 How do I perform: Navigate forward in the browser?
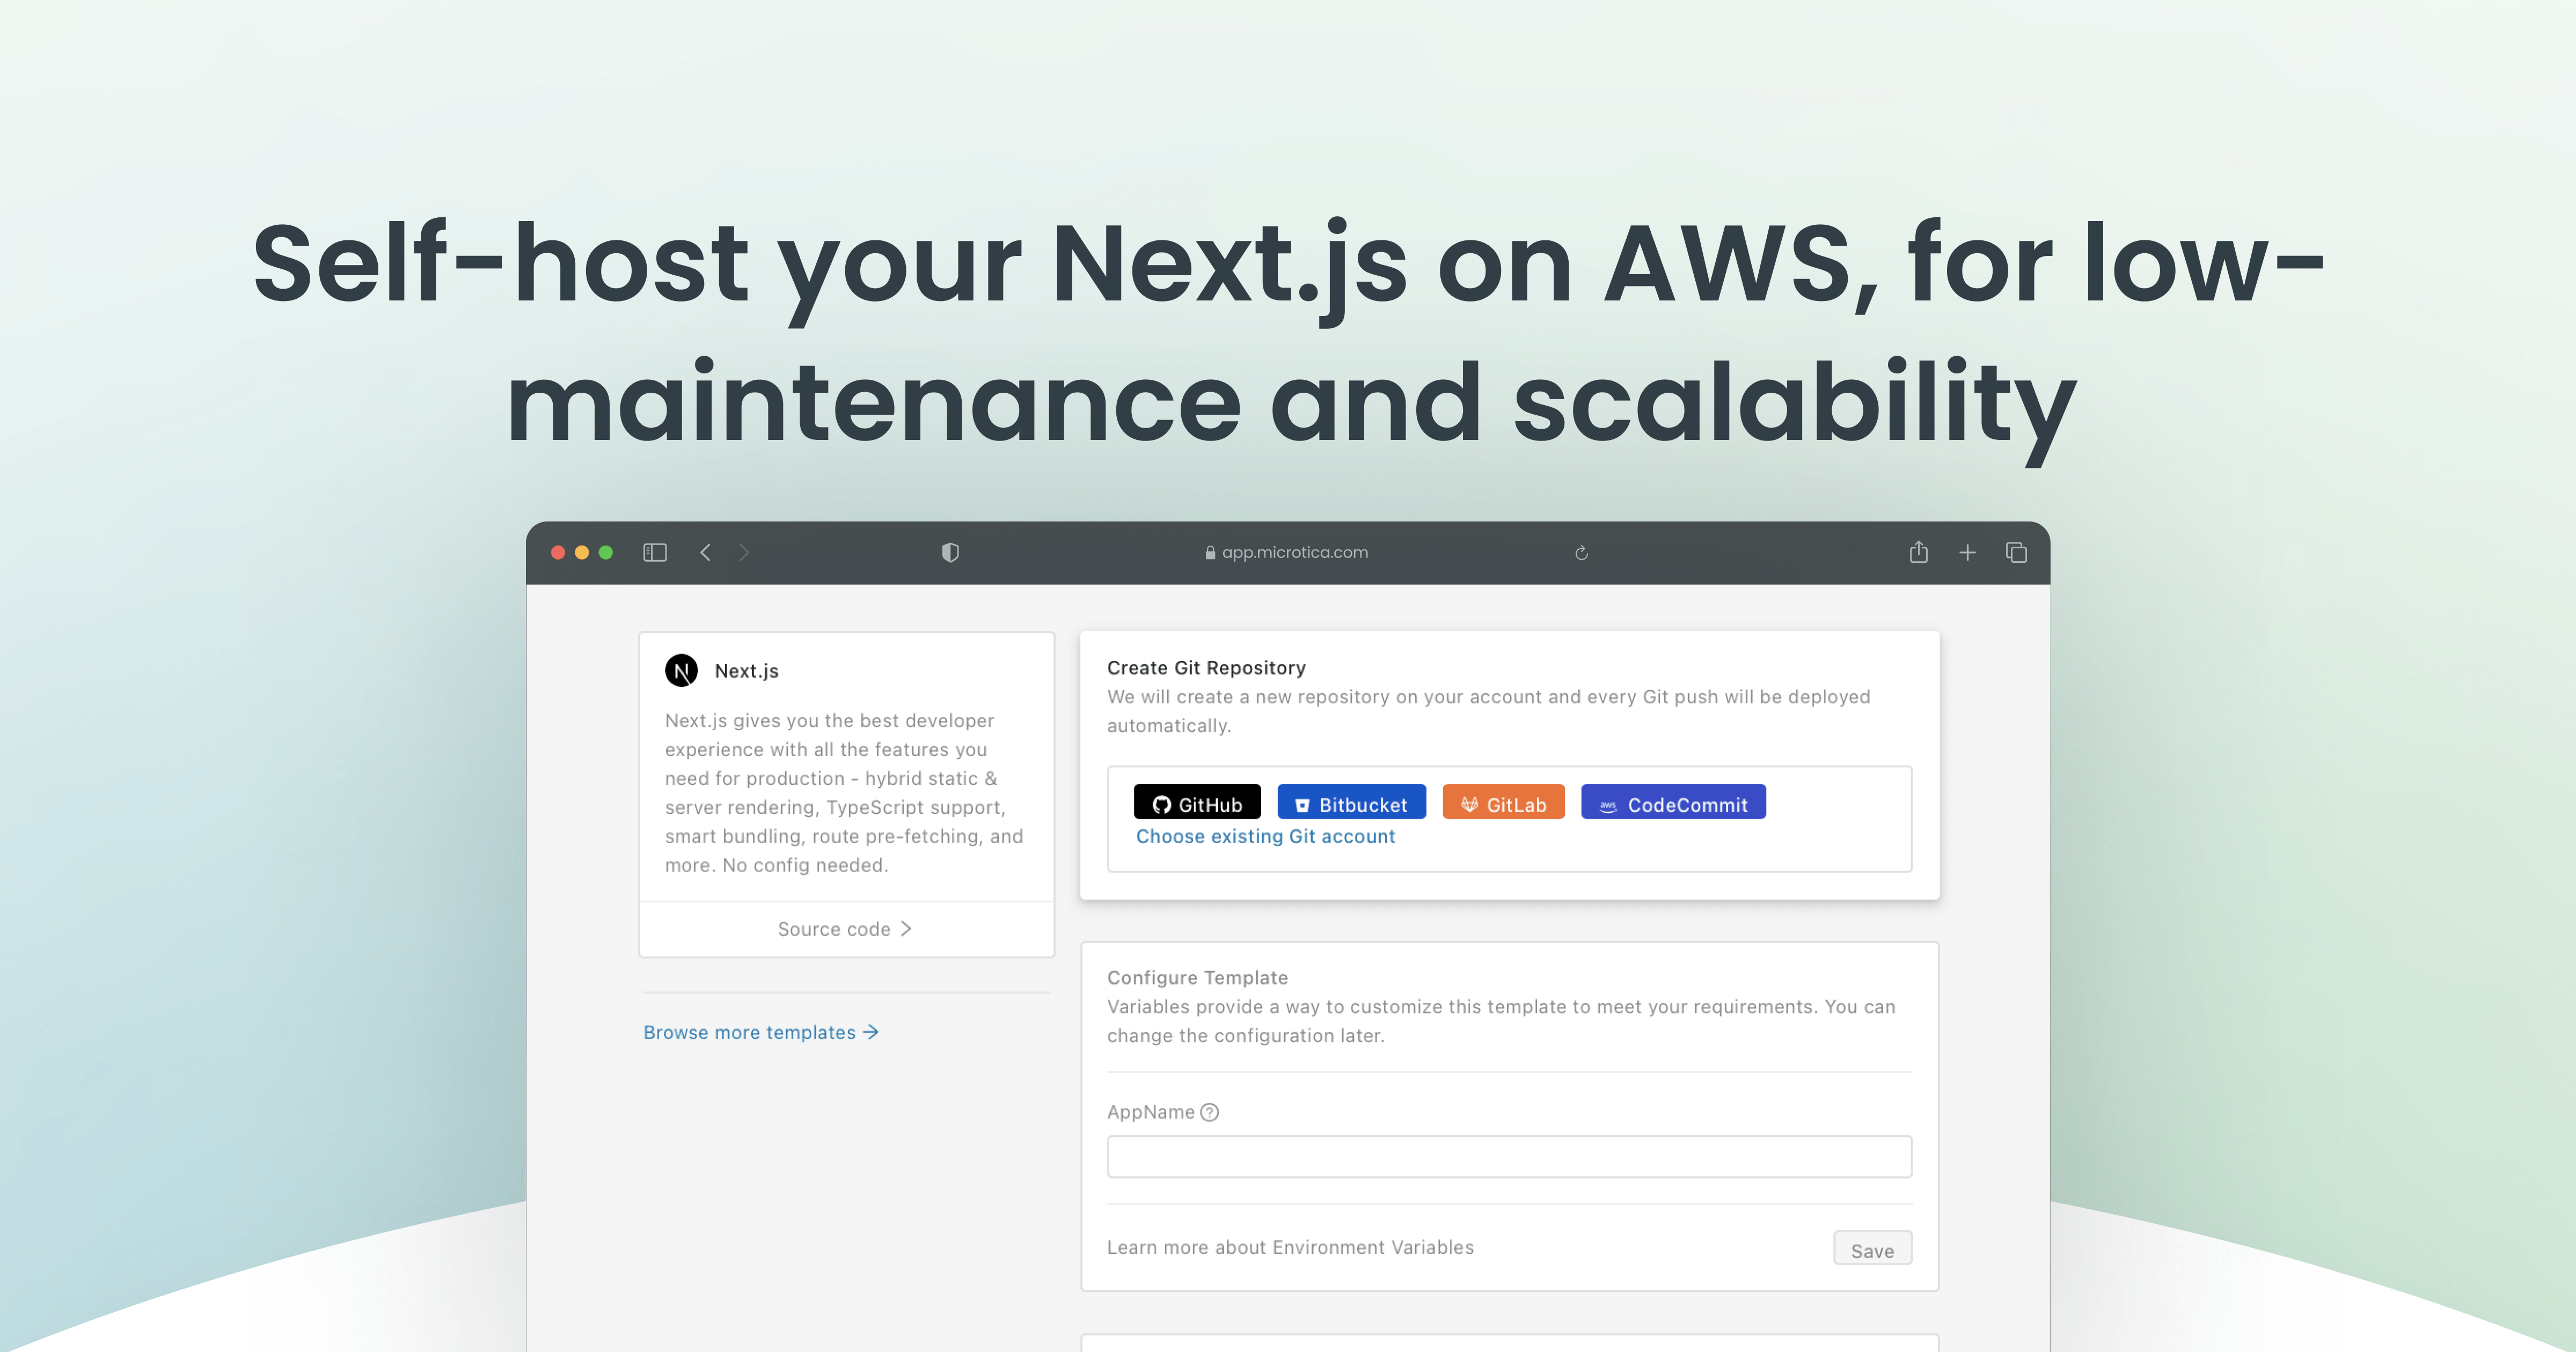click(x=744, y=551)
